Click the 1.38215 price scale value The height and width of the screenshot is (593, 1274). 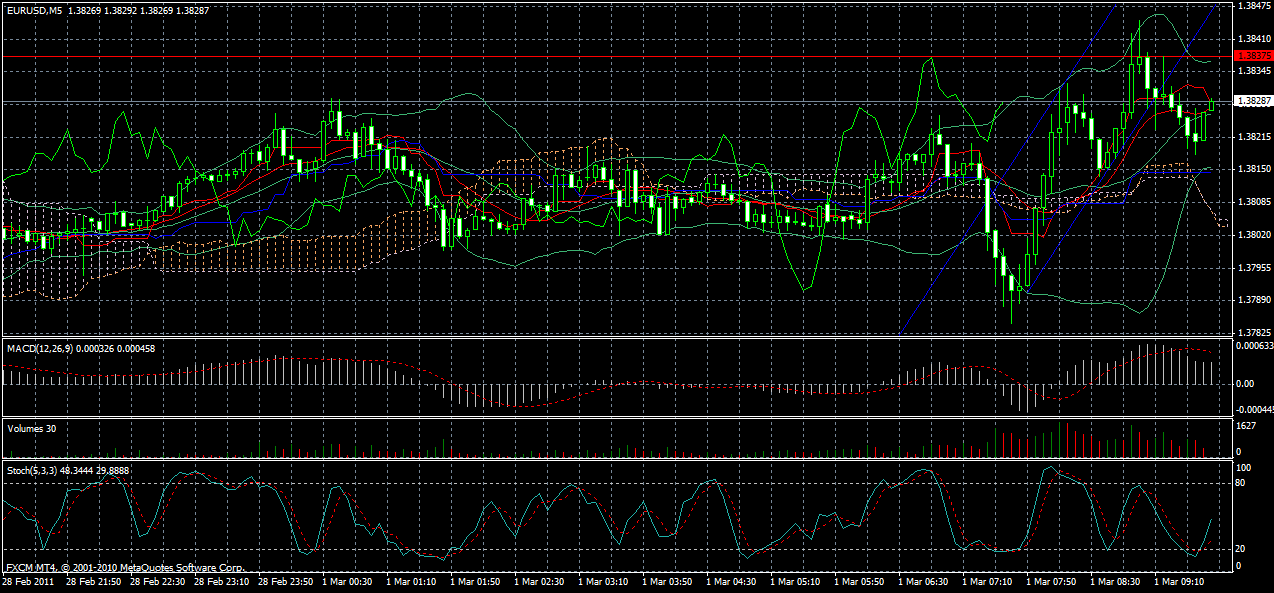pyautogui.click(x=1254, y=136)
